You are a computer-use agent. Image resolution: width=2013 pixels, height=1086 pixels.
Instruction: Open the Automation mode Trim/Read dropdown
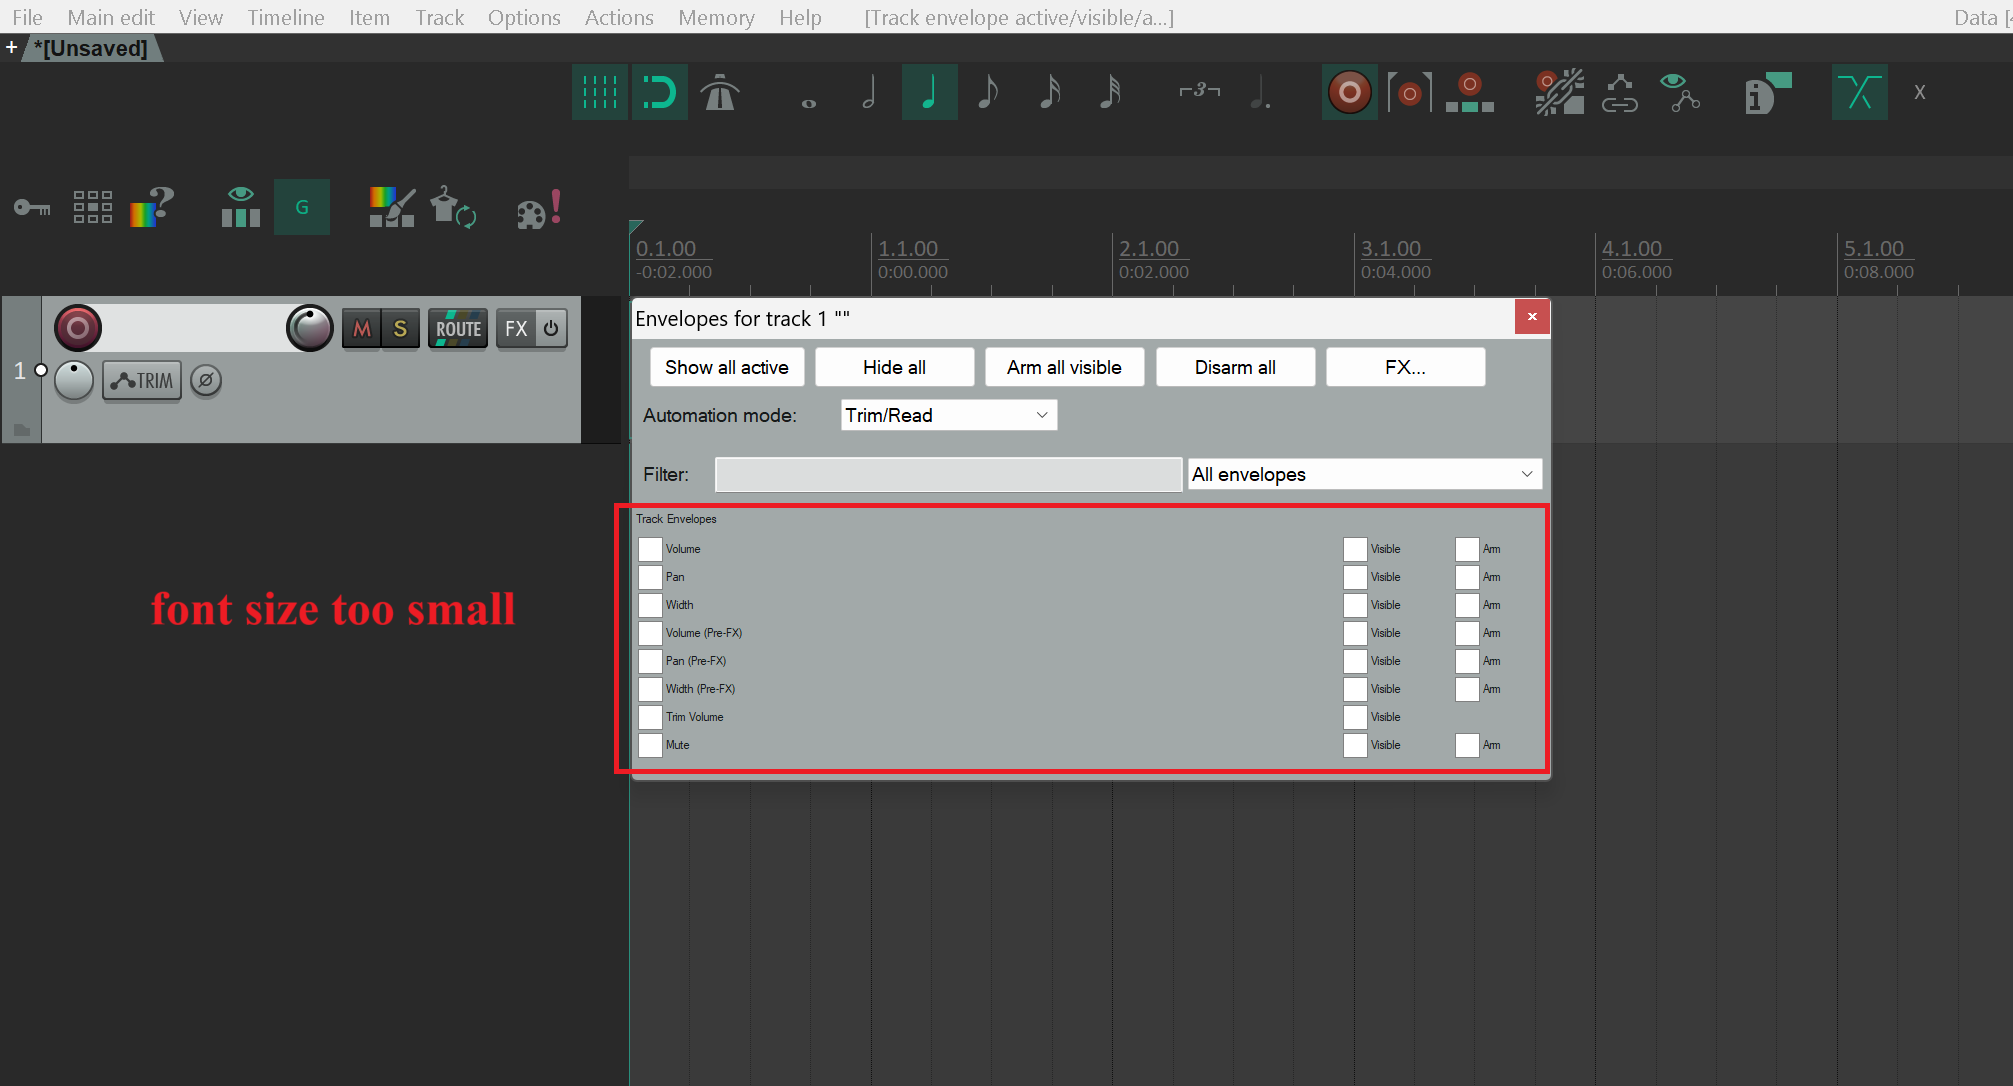948,415
